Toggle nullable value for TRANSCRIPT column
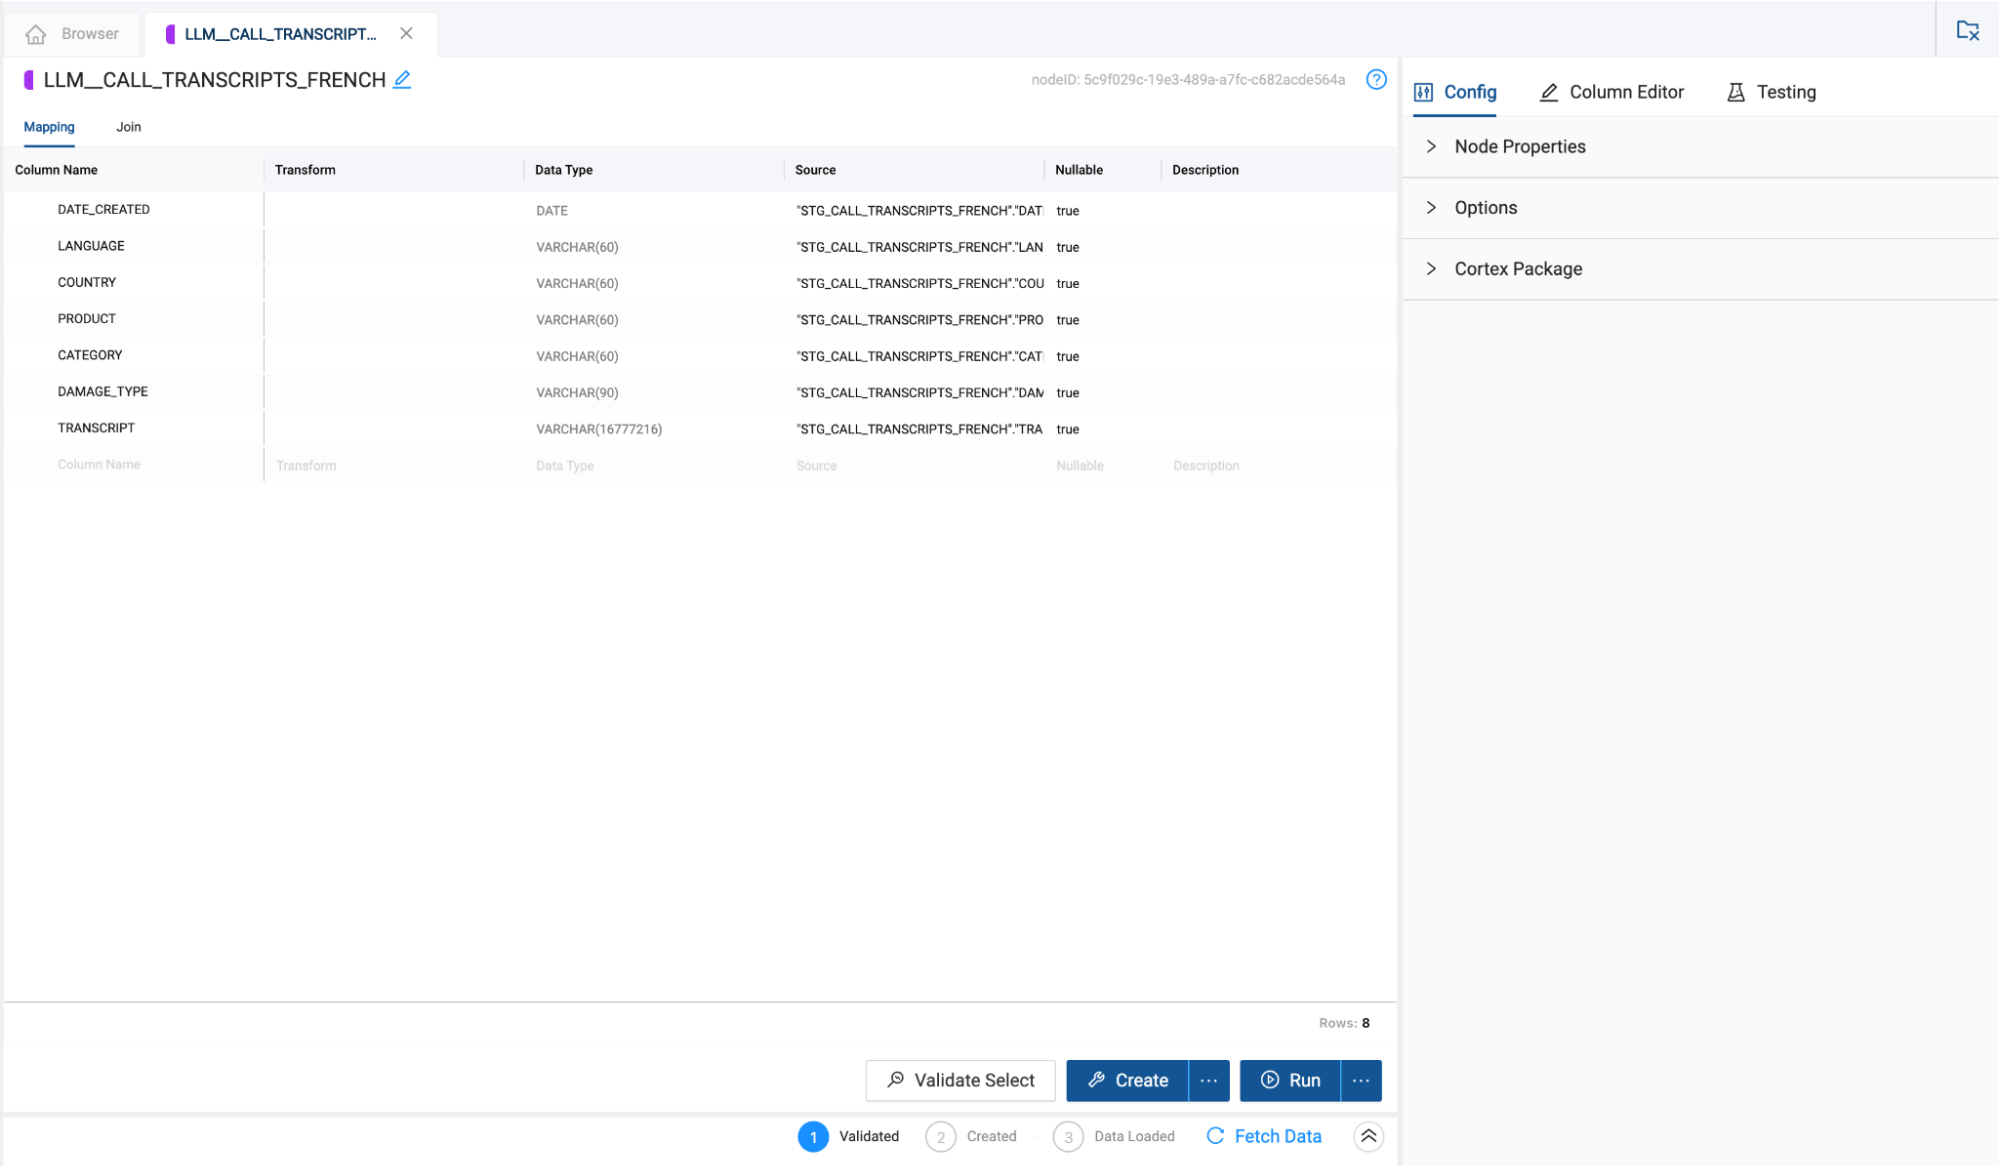1999x1167 pixels. tap(1067, 429)
